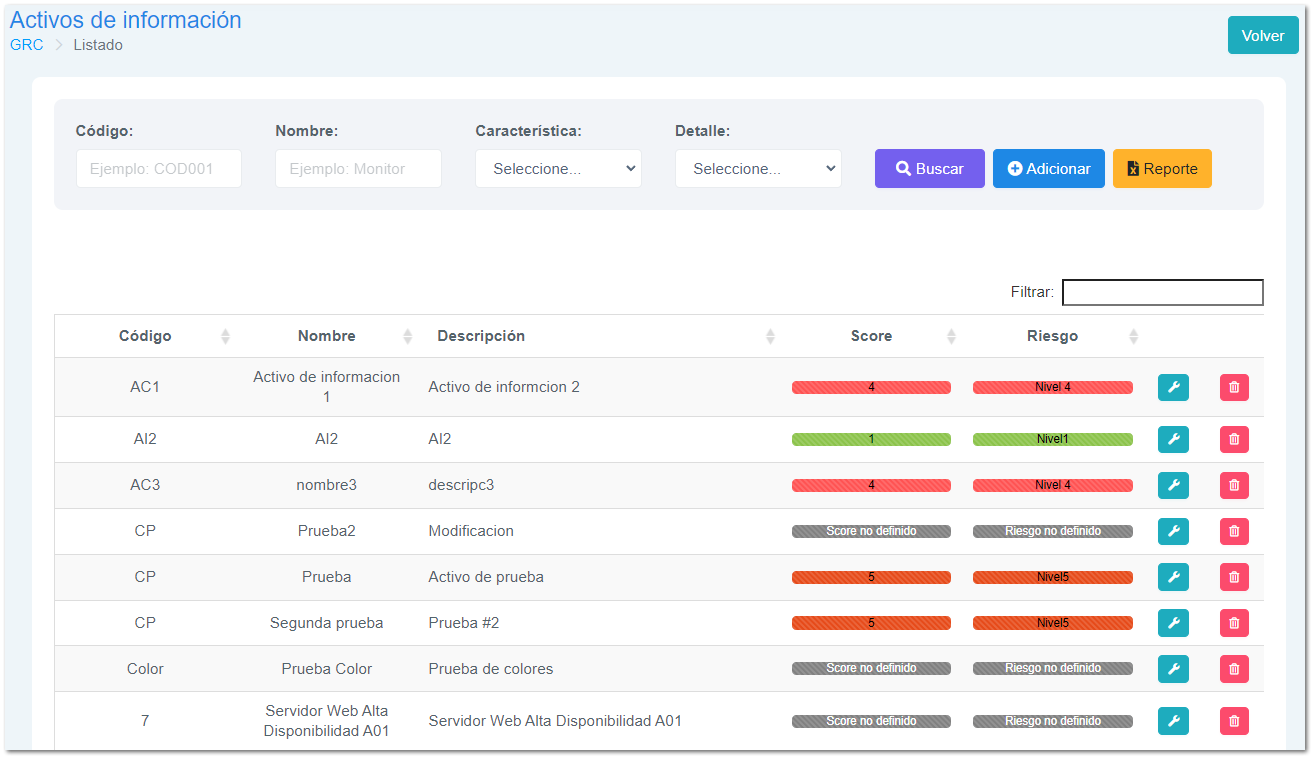Delete the Segunda prueba asset
This screenshot has height=759, width=1314.
tap(1234, 623)
